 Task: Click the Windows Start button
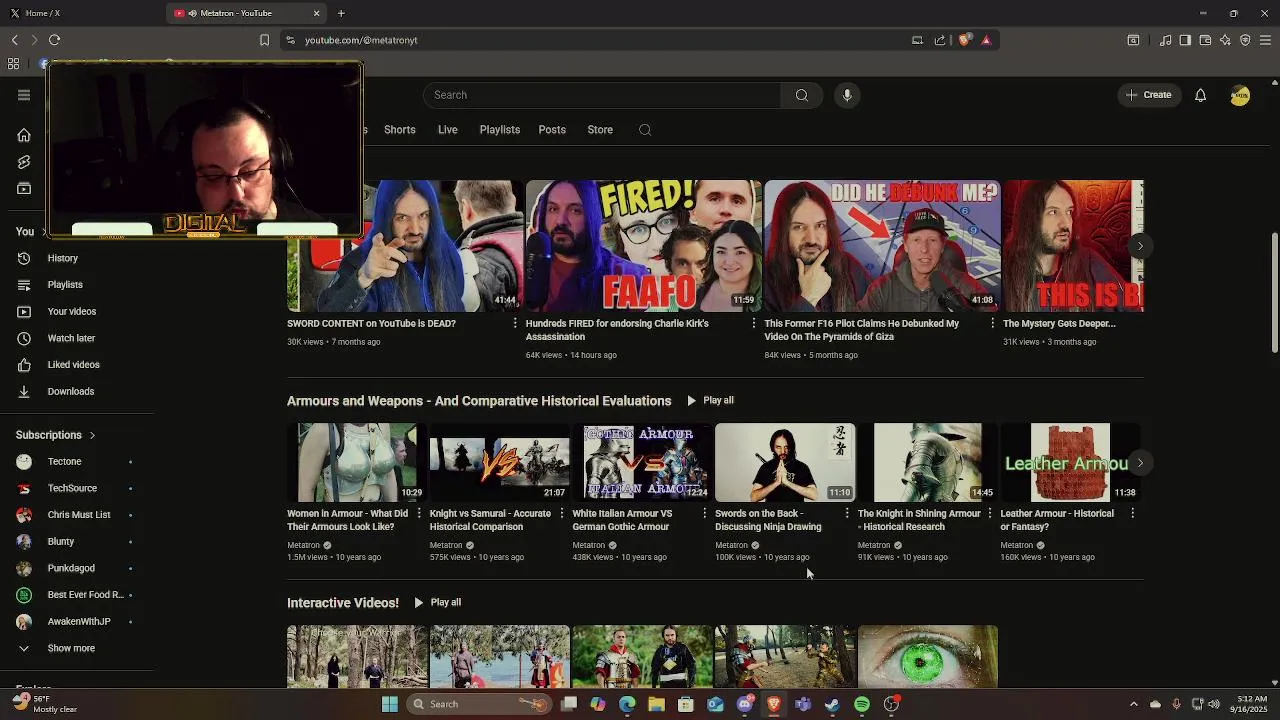[390, 704]
